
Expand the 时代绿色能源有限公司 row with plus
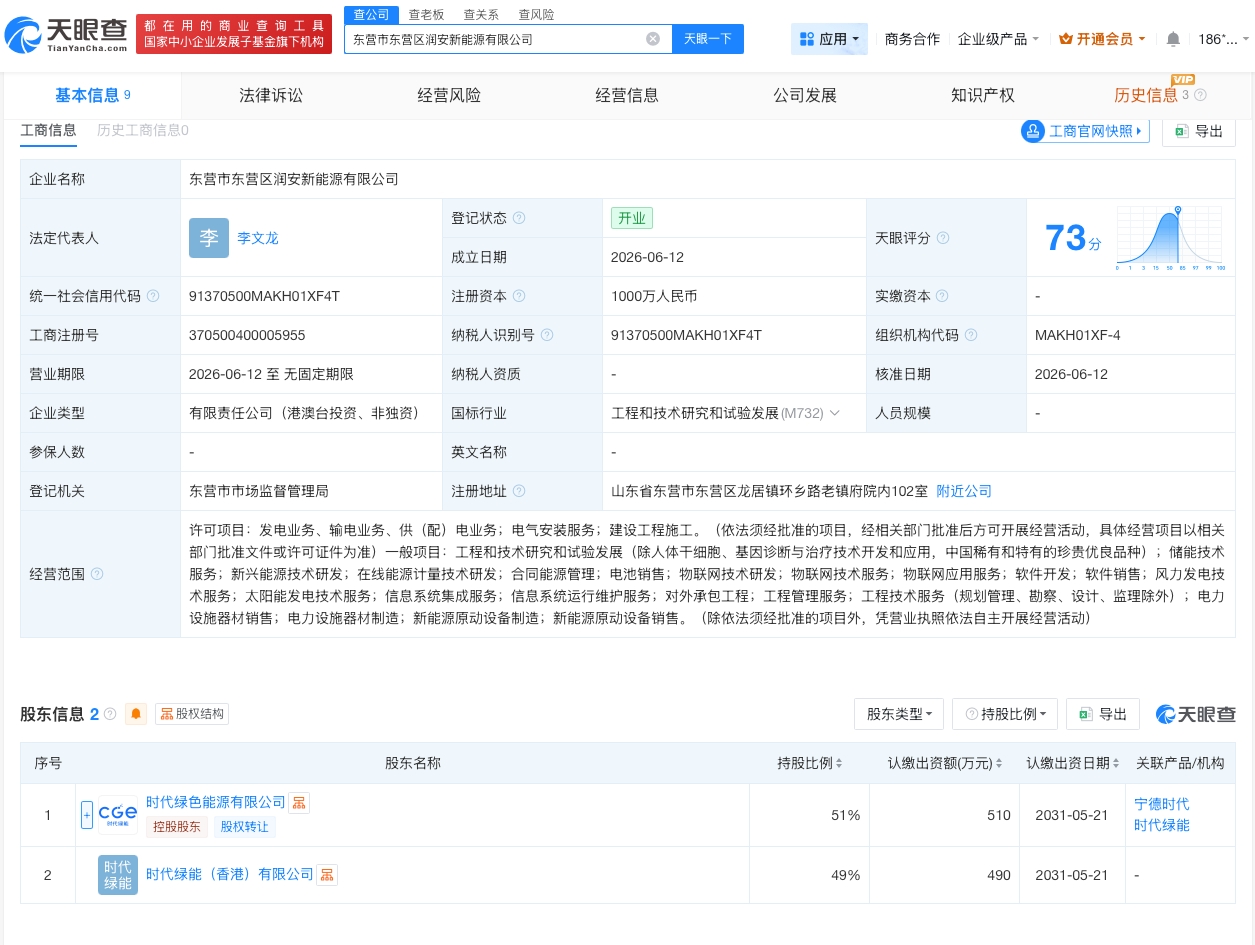[87, 815]
